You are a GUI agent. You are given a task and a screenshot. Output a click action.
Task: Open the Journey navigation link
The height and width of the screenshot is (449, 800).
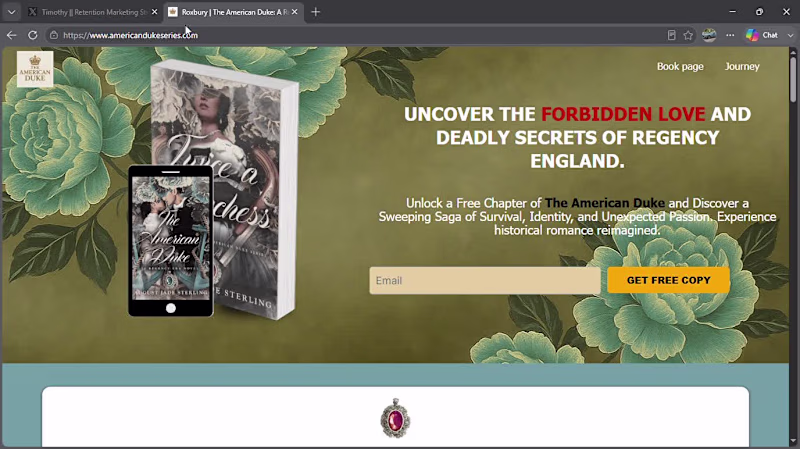pos(742,66)
